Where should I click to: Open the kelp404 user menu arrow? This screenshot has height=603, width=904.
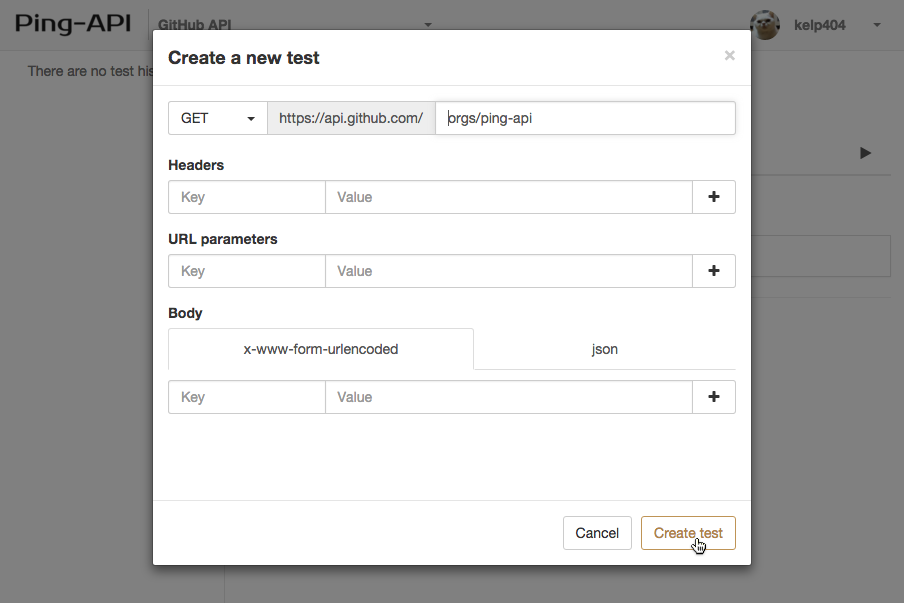(x=877, y=25)
